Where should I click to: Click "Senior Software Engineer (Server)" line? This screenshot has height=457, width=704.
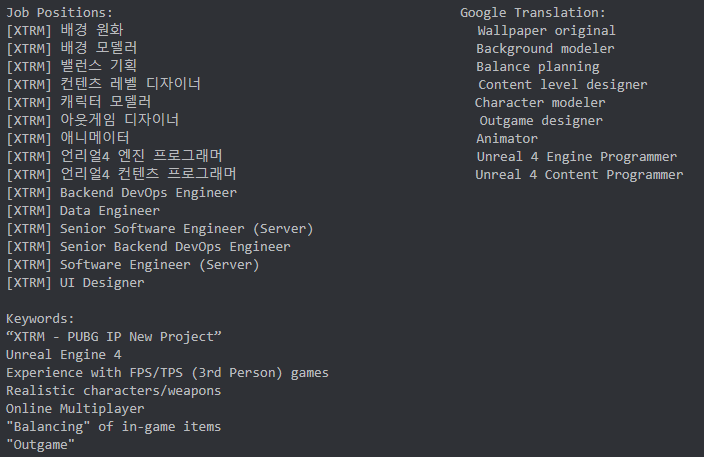coord(160,228)
